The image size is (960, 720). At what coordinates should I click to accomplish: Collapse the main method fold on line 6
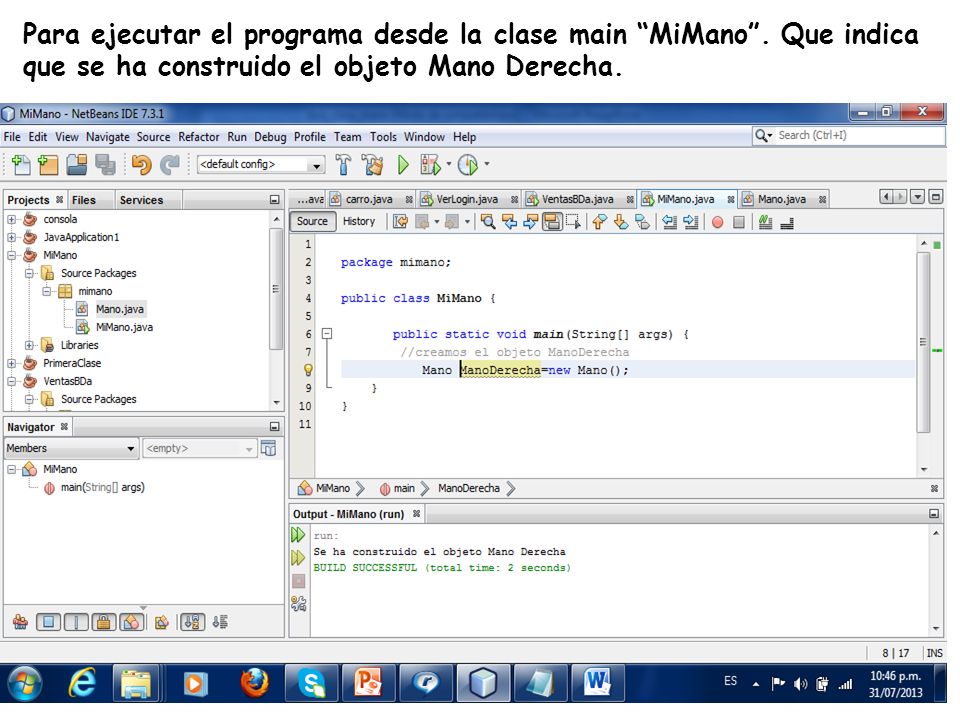coord(327,334)
